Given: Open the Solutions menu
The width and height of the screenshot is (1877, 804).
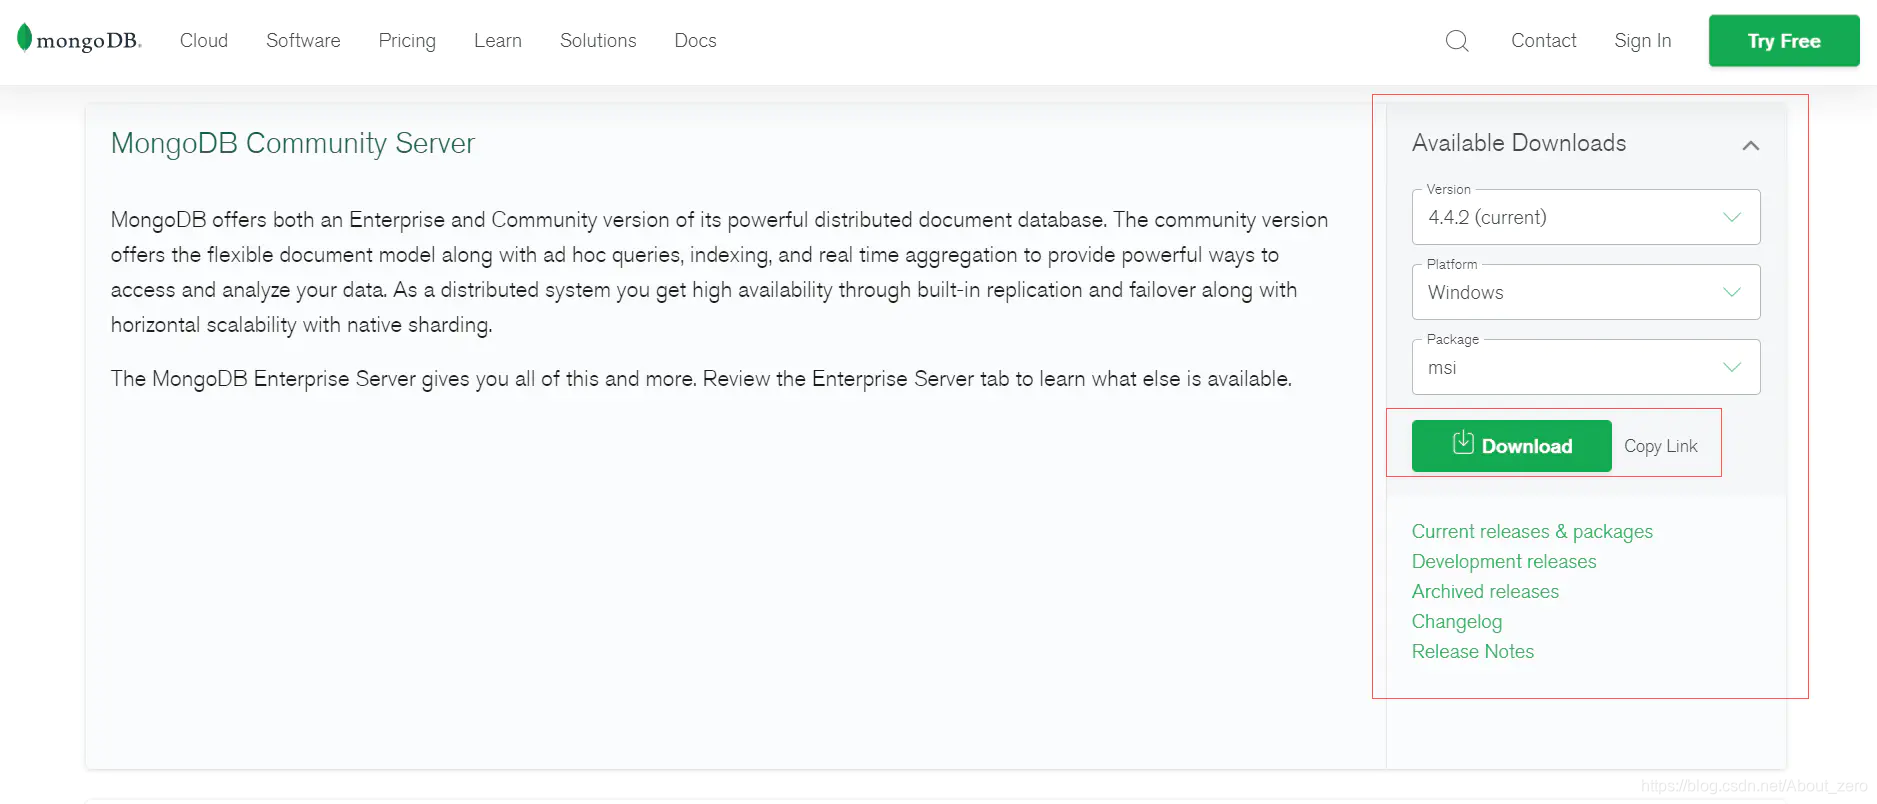Looking at the screenshot, I should tap(597, 41).
